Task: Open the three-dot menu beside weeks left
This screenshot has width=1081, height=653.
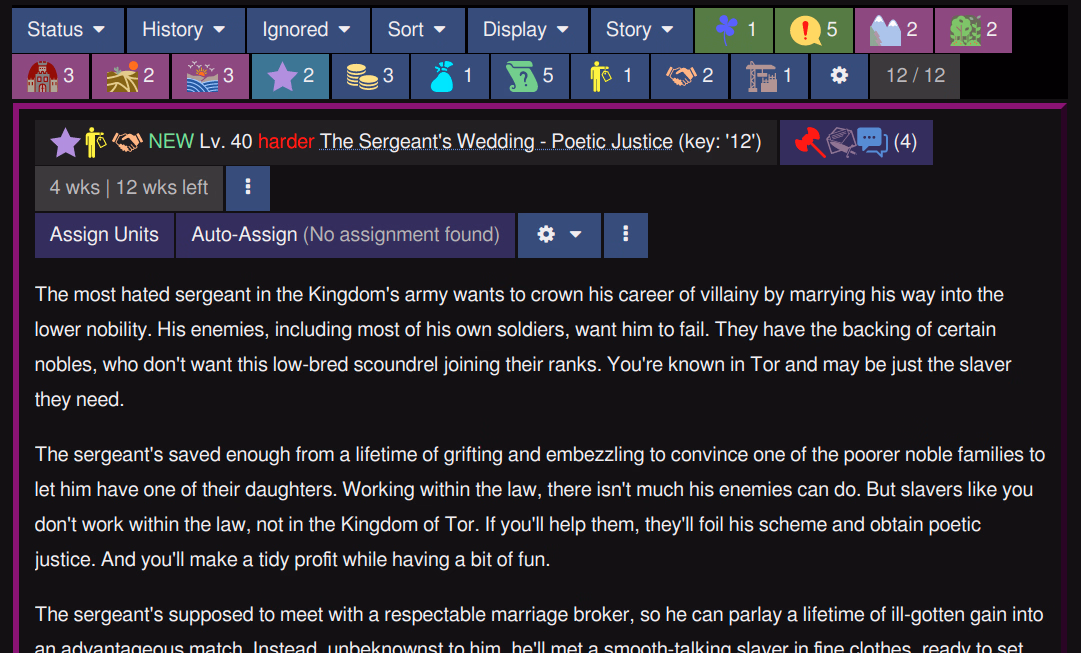Action: 247,188
